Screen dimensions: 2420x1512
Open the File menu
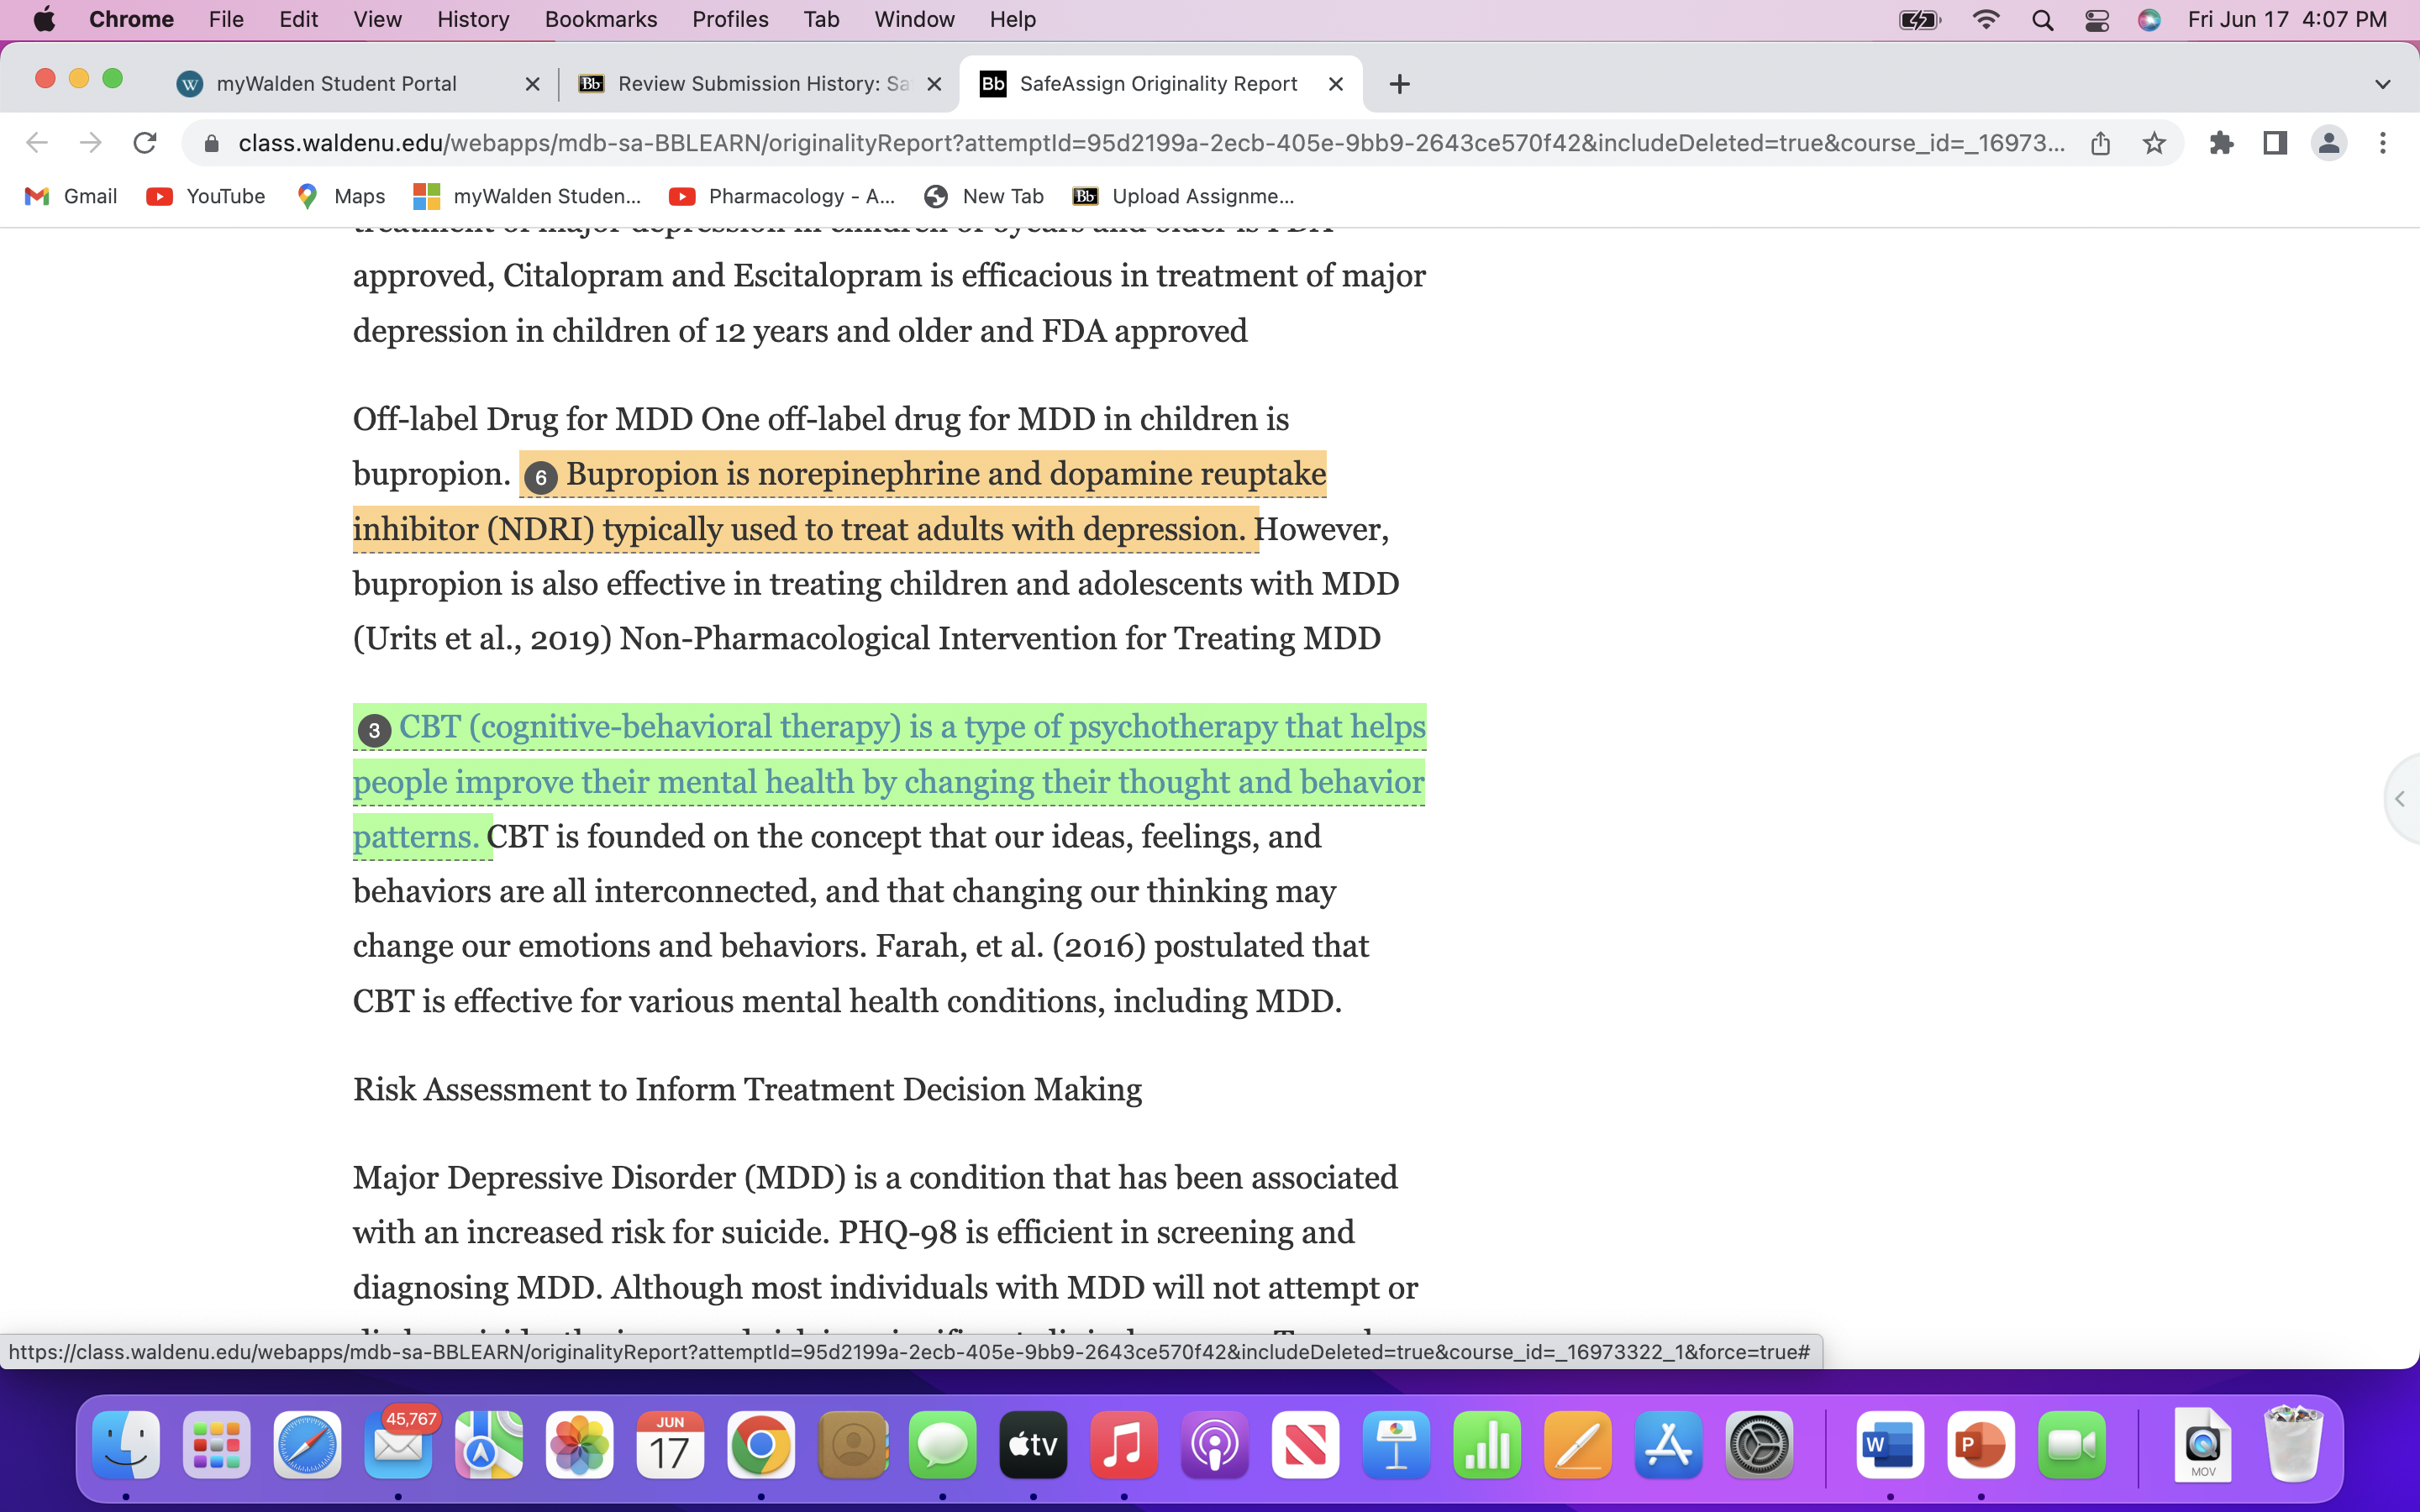(226, 20)
